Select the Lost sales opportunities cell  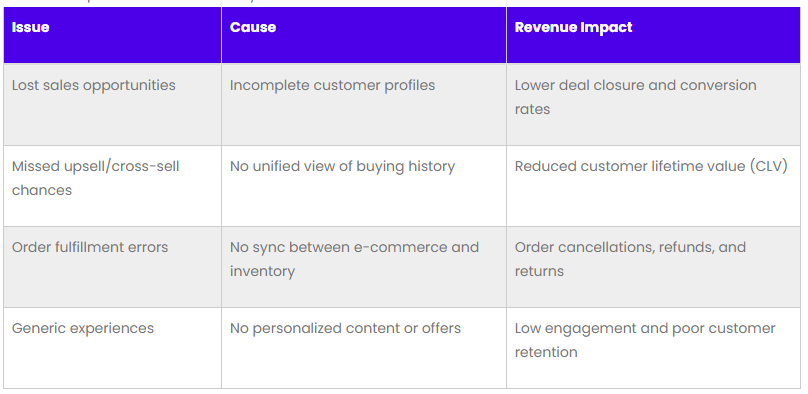coord(112,105)
